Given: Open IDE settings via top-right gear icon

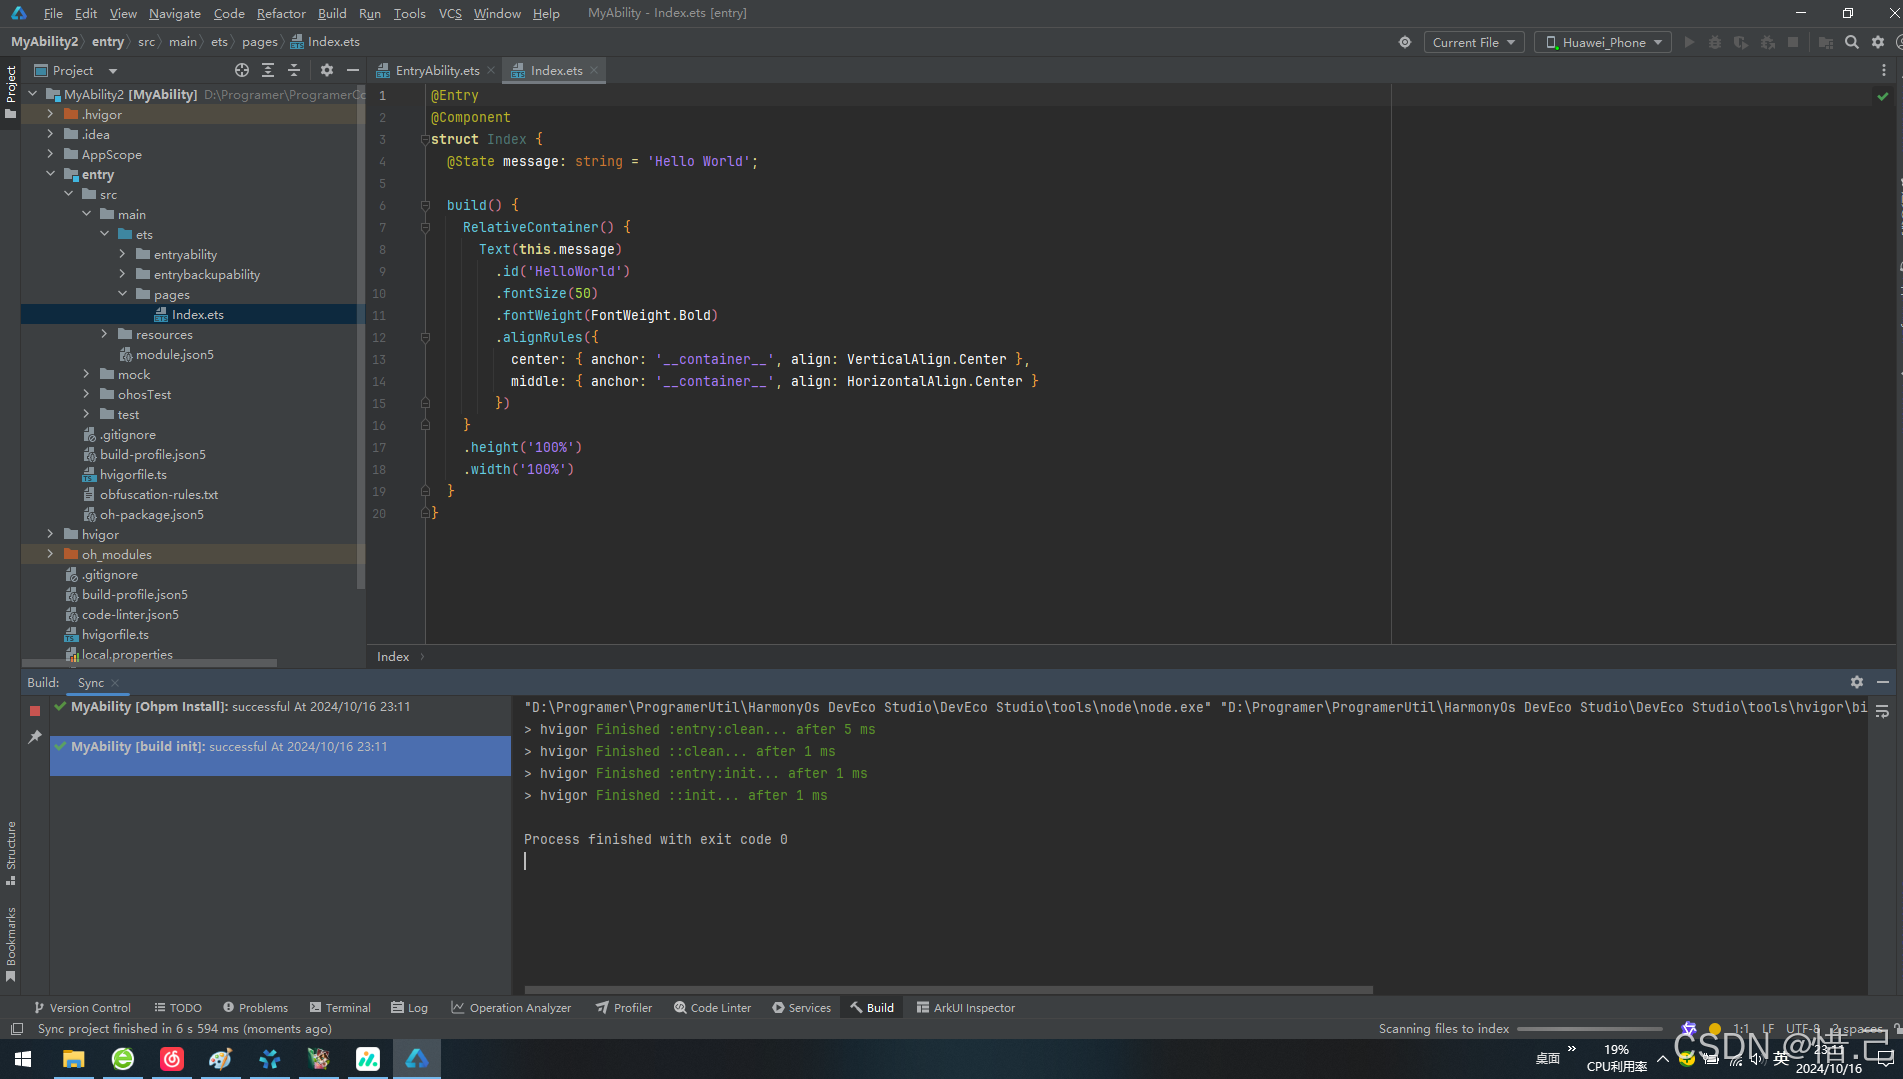Looking at the screenshot, I should pyautogui.click(x=1878, y=42).
